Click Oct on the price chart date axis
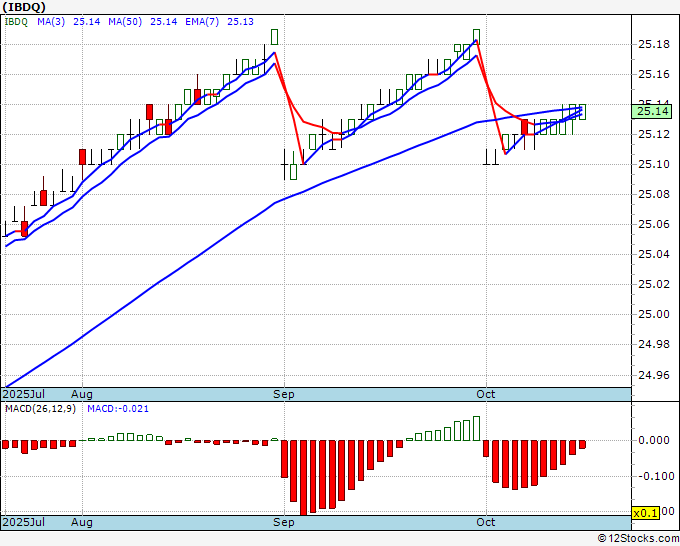Image resolution: width=680 pixels, height=546 pixels. pos(486,394)
